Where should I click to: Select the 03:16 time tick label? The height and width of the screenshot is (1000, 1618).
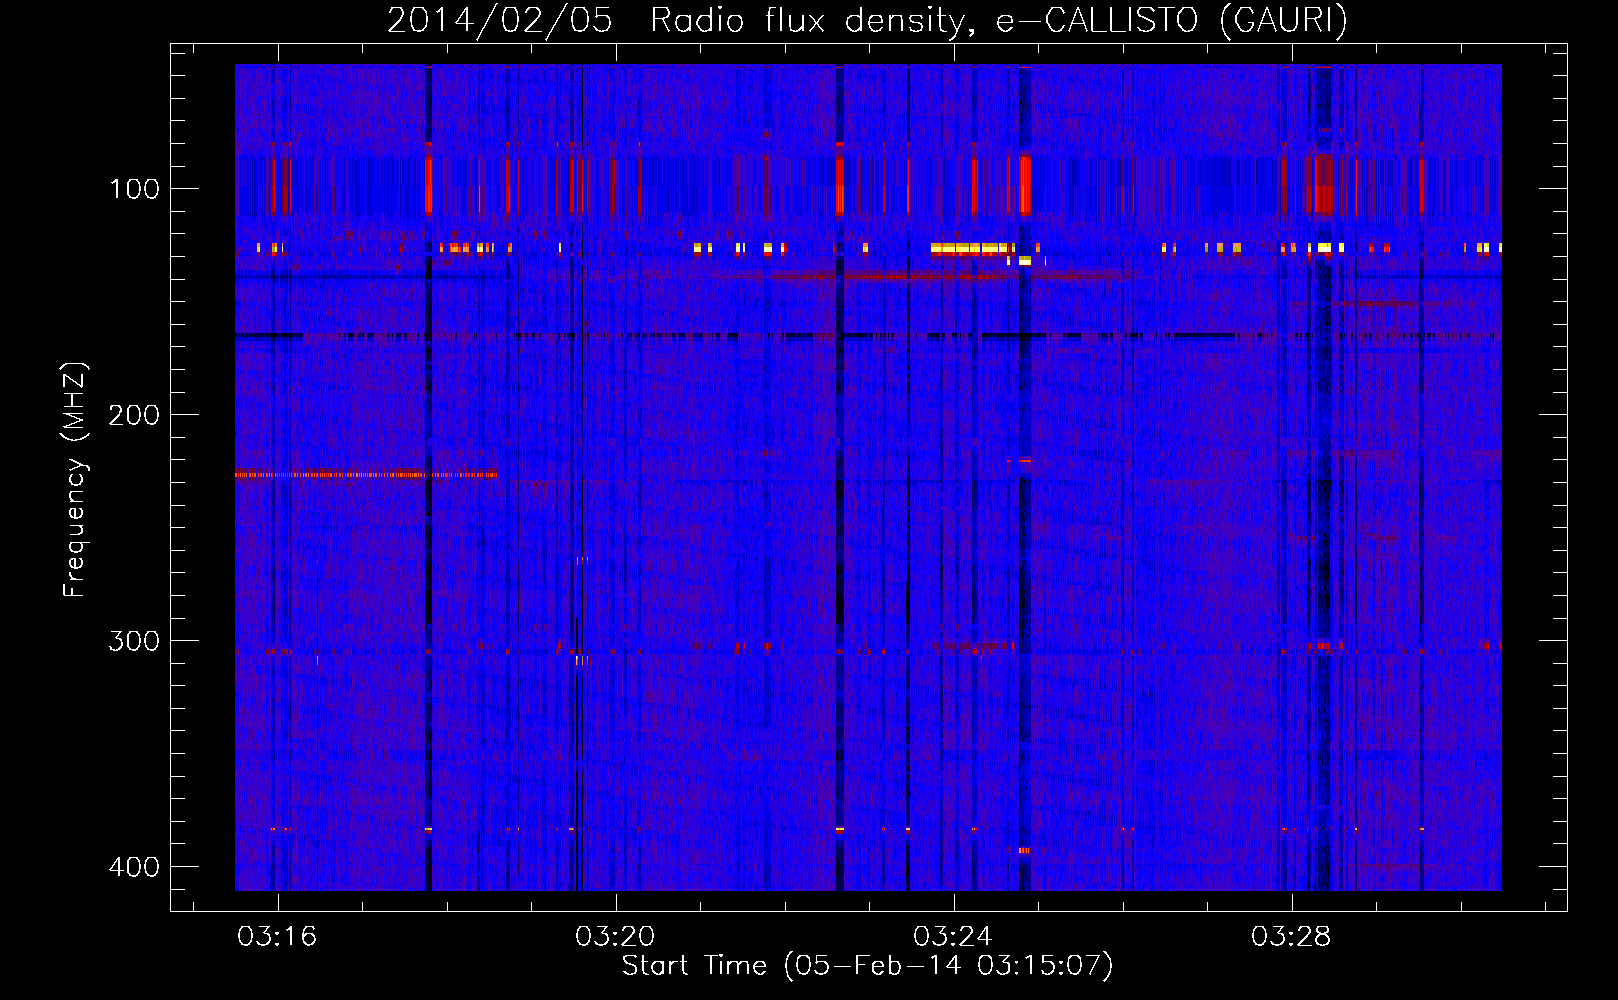click(277, 937)
